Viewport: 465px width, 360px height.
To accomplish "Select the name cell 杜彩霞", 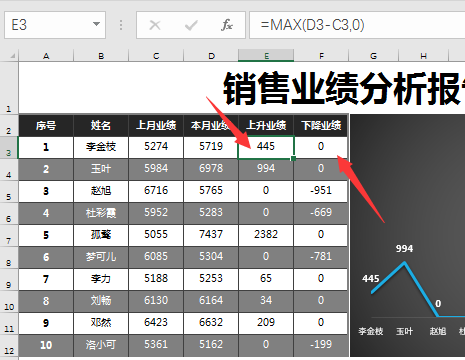I will click(x=101, y=213).
